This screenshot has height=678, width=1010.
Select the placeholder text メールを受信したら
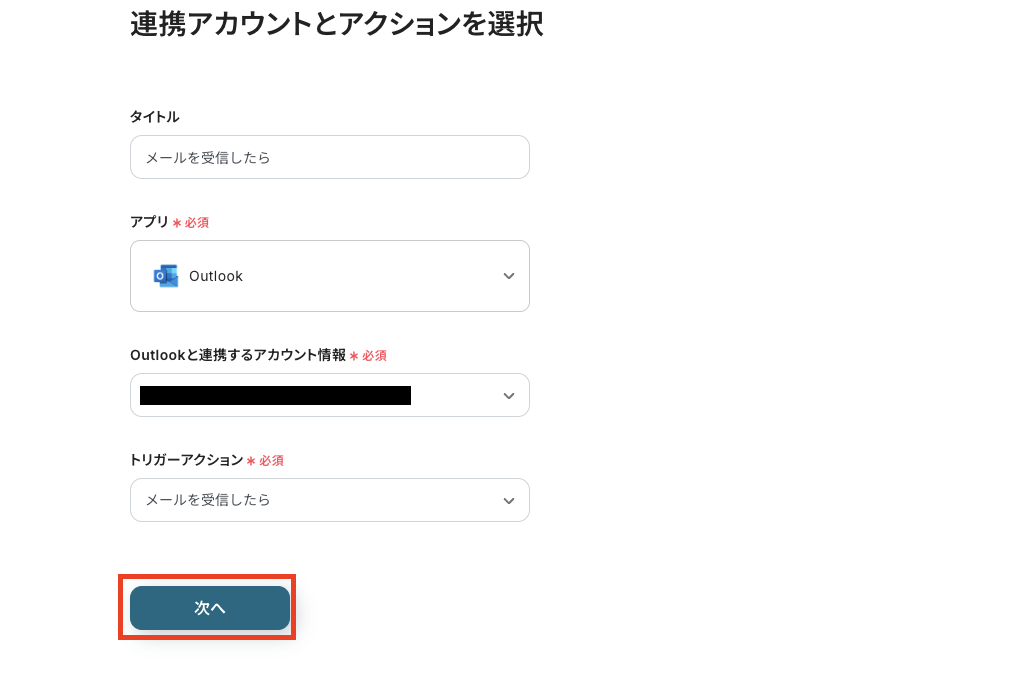point(206,157)
